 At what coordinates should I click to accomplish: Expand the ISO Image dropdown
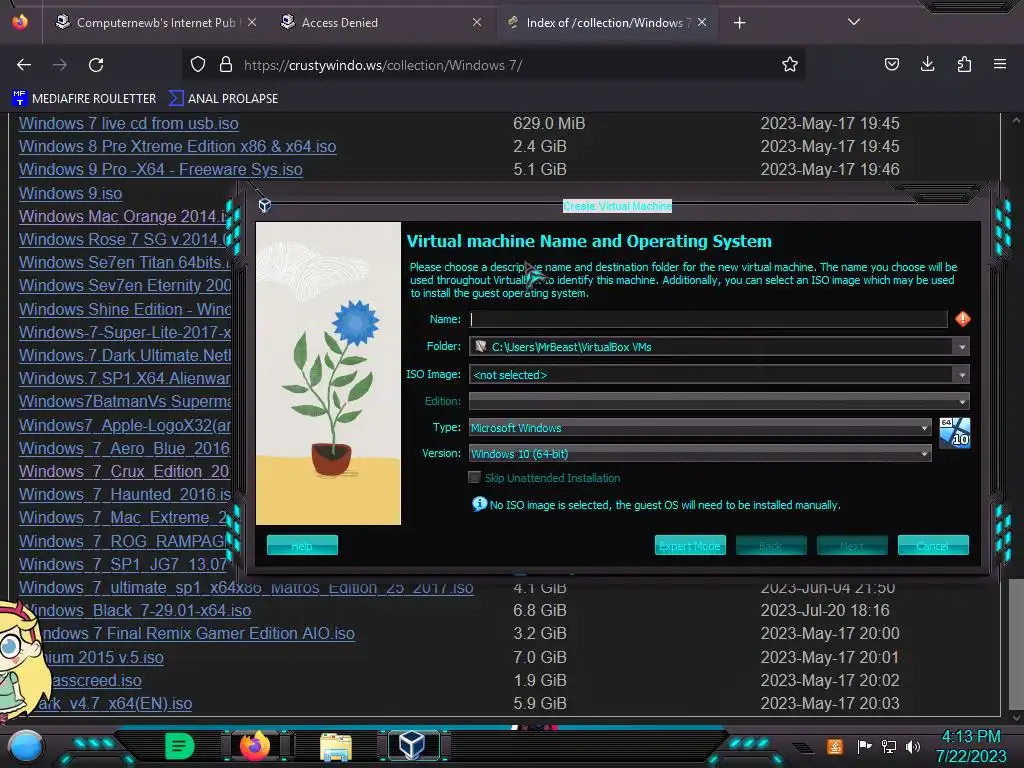[x=961, y=375]
